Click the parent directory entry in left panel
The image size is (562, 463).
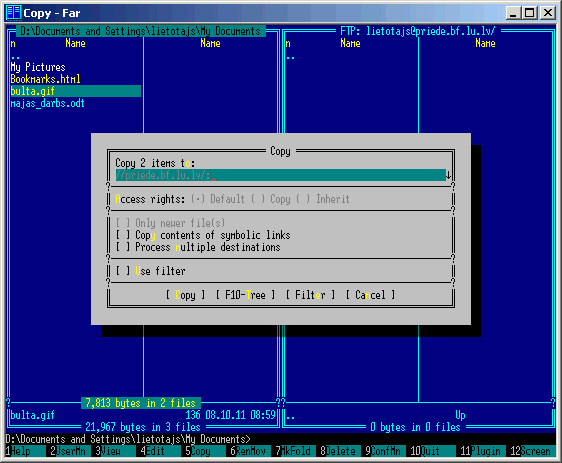(15, 56)
